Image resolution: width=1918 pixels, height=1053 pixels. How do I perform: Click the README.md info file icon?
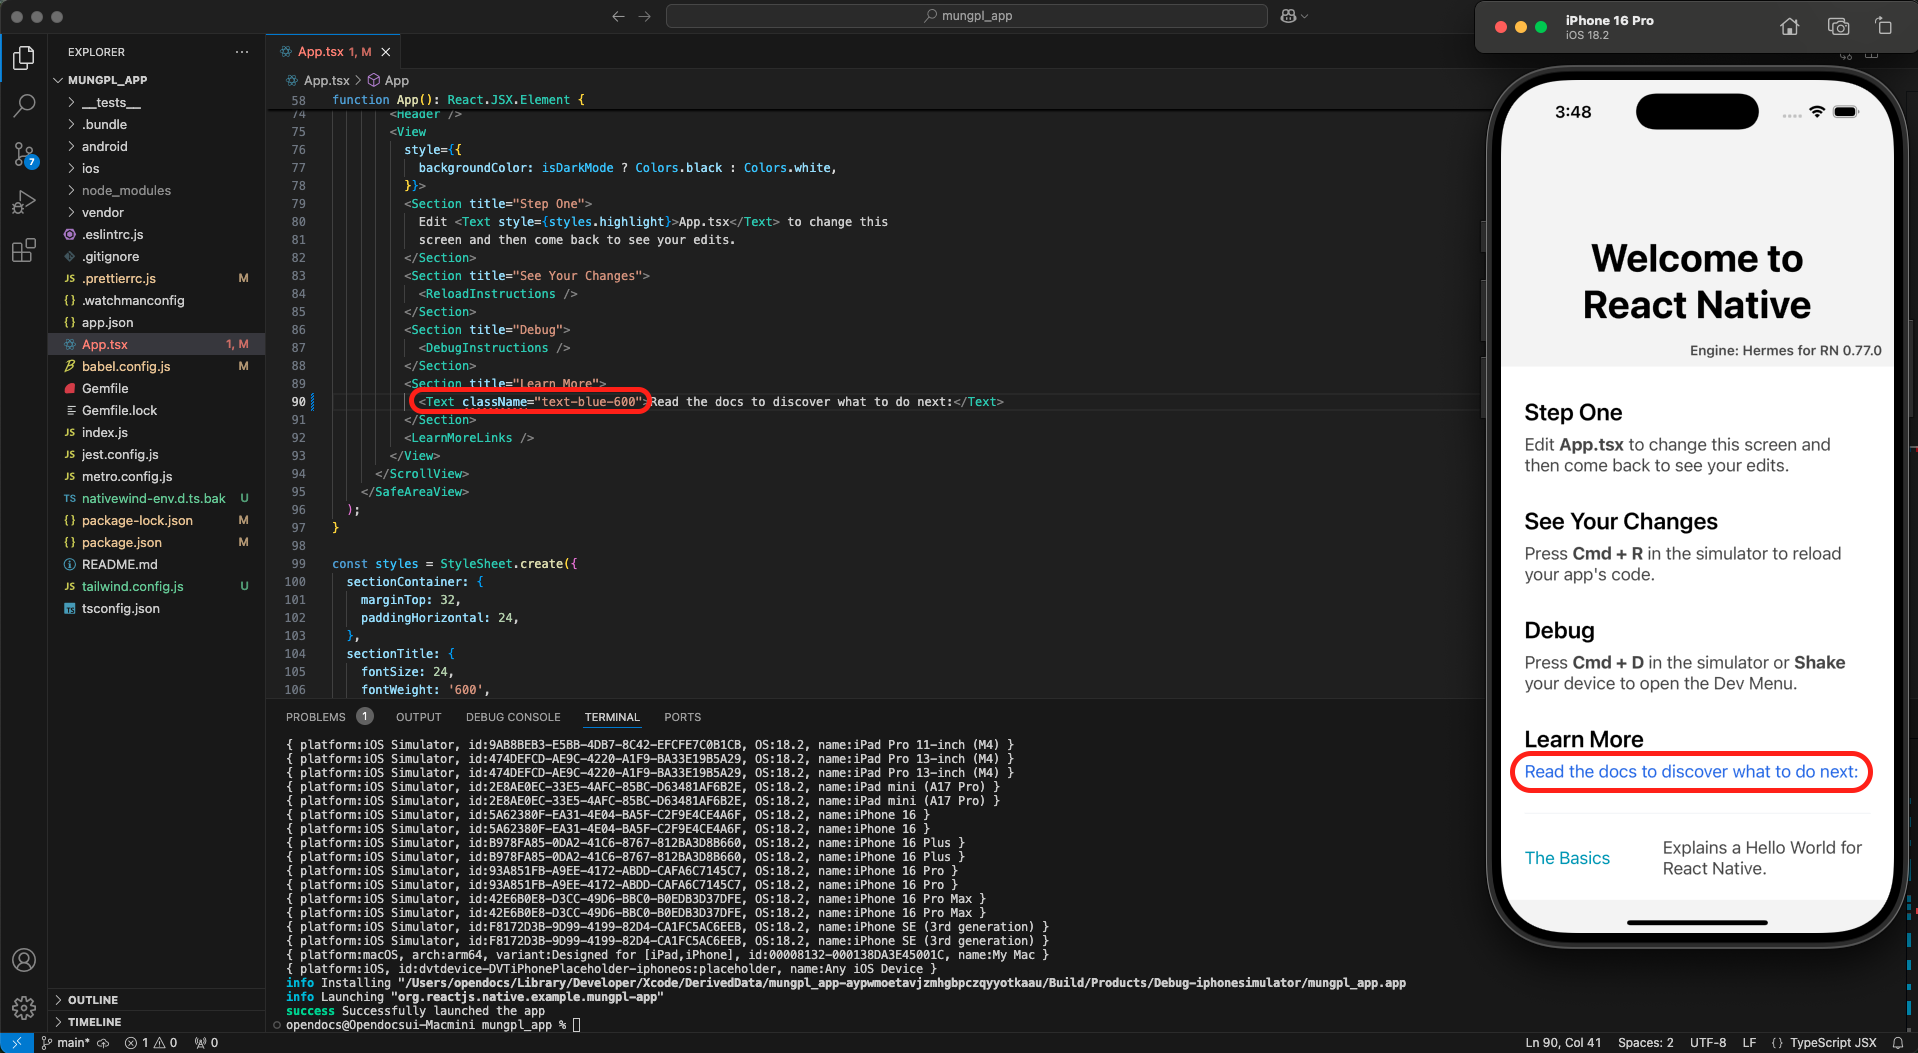[x=70, y=564]
